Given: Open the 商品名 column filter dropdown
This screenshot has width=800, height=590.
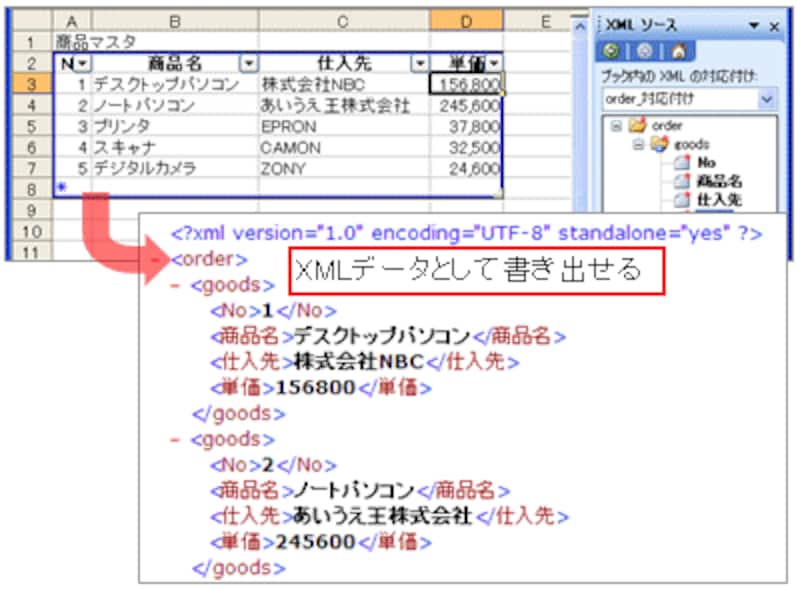Looking at the screenshot, I should pos(248,64).
